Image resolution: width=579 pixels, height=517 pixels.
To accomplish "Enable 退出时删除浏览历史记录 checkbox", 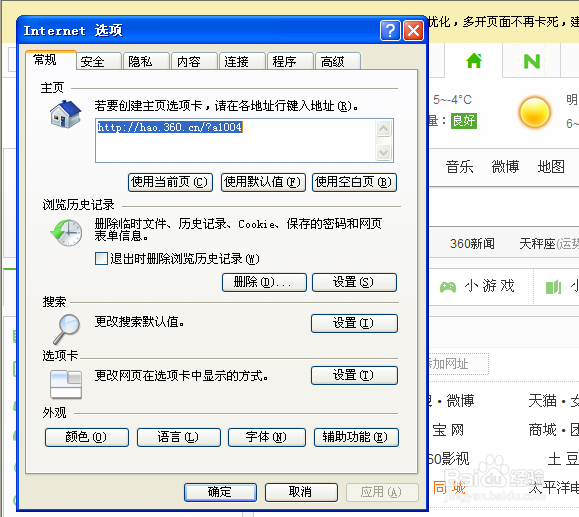I will click(x=101, y=258).
